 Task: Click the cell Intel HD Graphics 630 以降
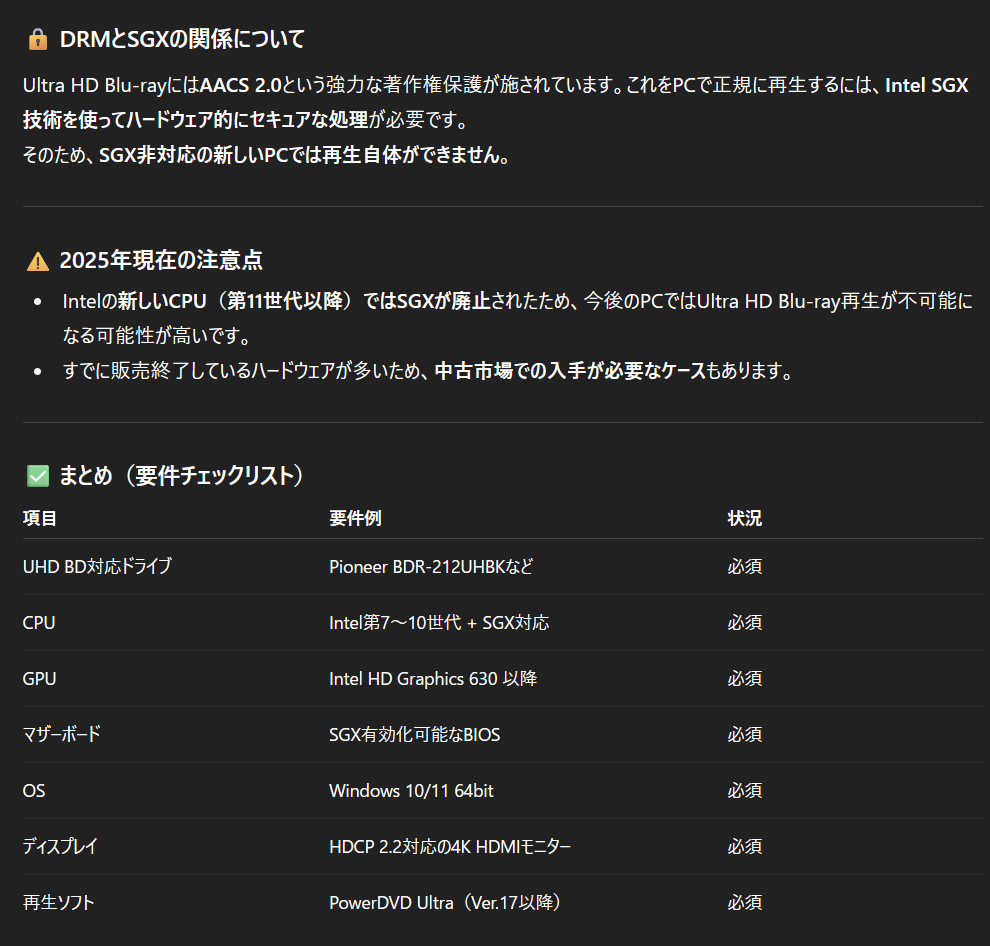[433, 679]
